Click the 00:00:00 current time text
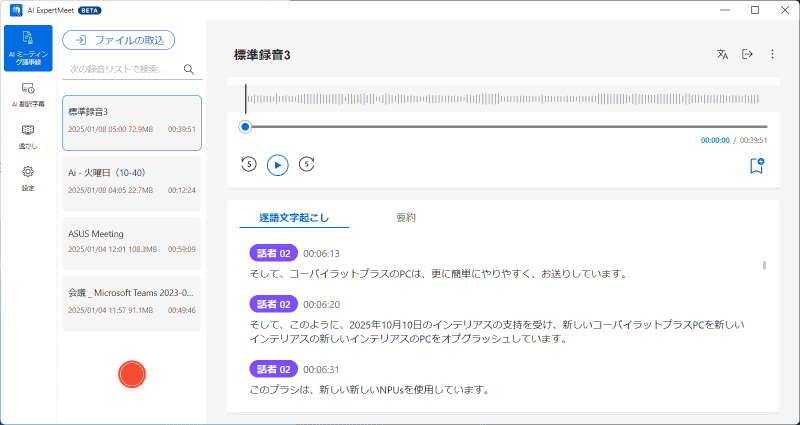Viewport: 800px width, 425px height. click(x=715, y=140)
